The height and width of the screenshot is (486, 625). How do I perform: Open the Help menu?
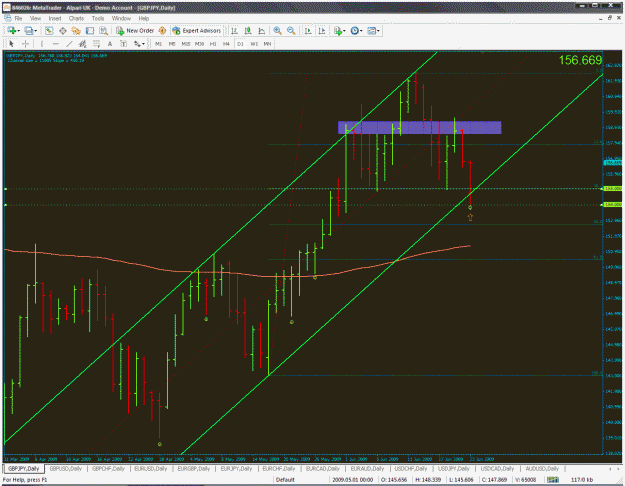point(144,18)
